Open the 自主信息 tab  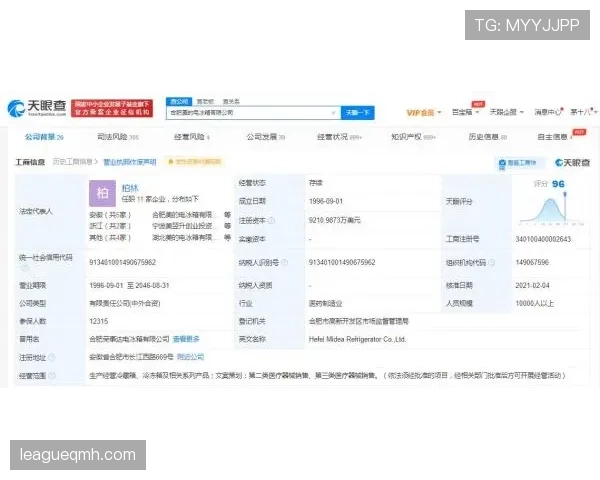pos(554,137)
